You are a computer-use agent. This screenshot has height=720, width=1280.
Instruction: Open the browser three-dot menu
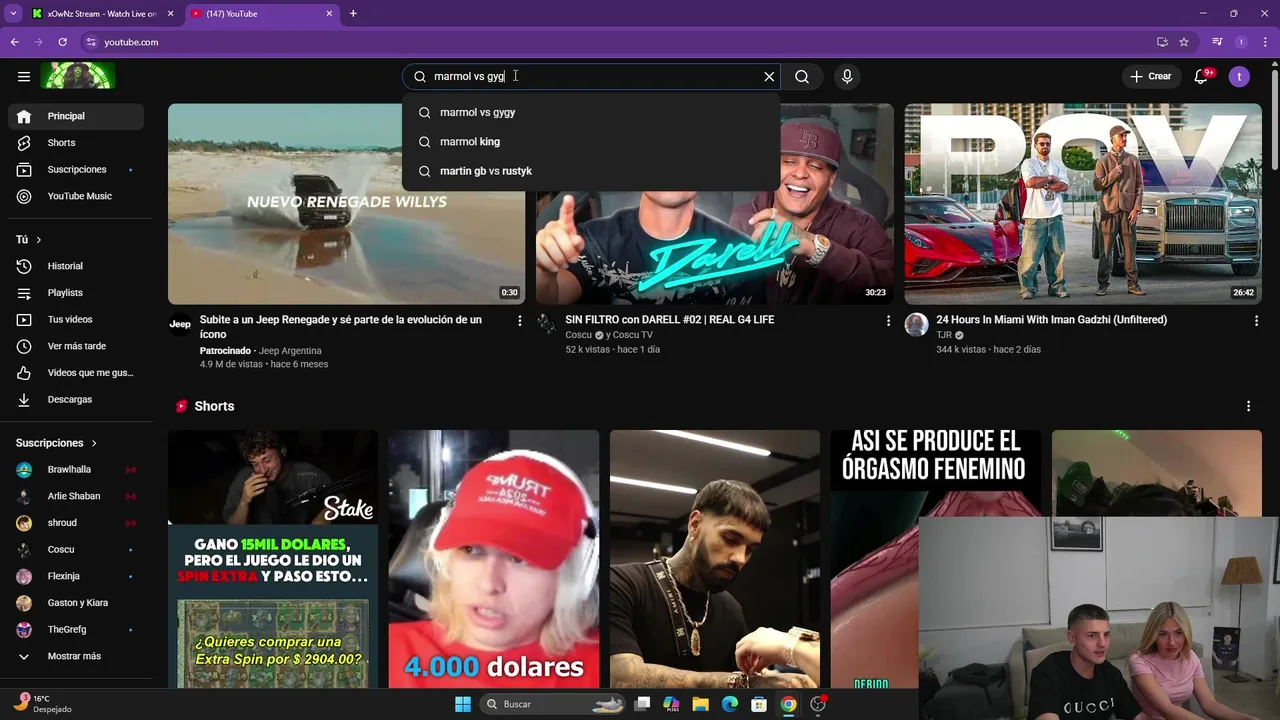click(1264, 42)
